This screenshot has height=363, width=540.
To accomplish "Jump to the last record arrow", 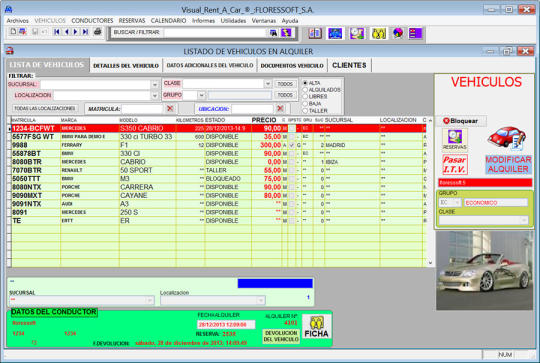I will click(x=85, y=32).
